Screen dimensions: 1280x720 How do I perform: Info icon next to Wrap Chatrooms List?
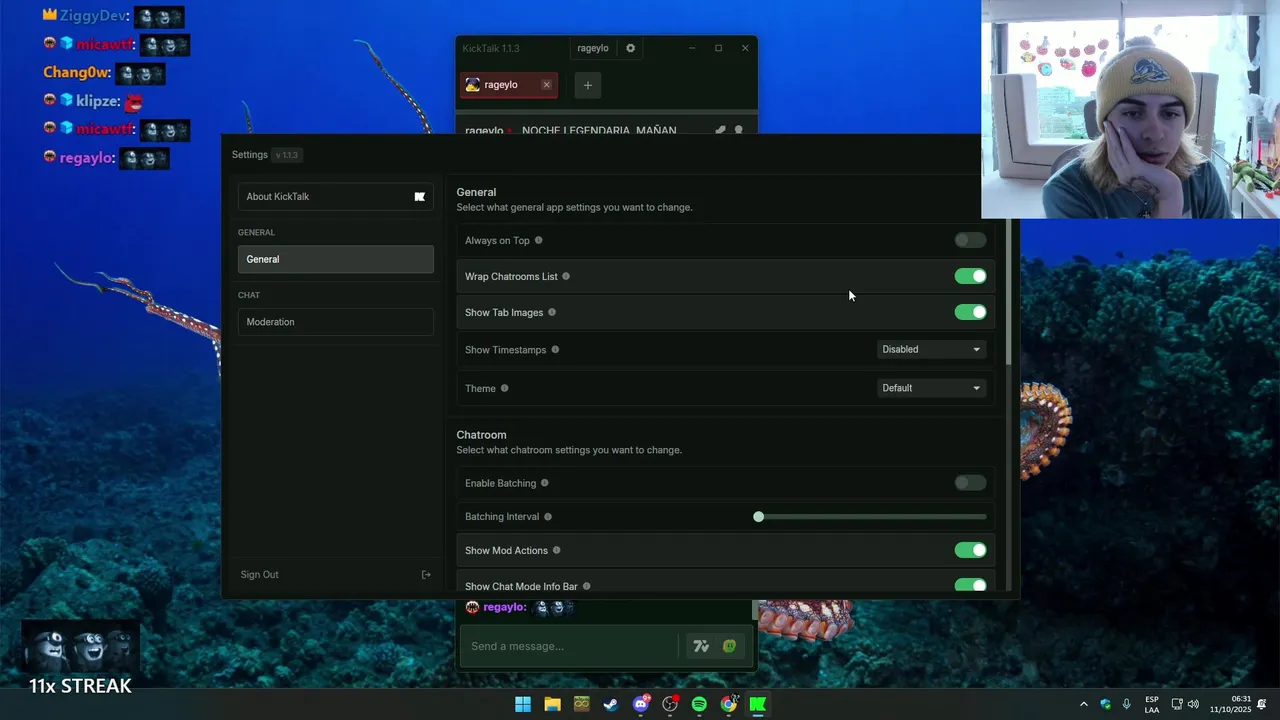click(x=566, y=276)
